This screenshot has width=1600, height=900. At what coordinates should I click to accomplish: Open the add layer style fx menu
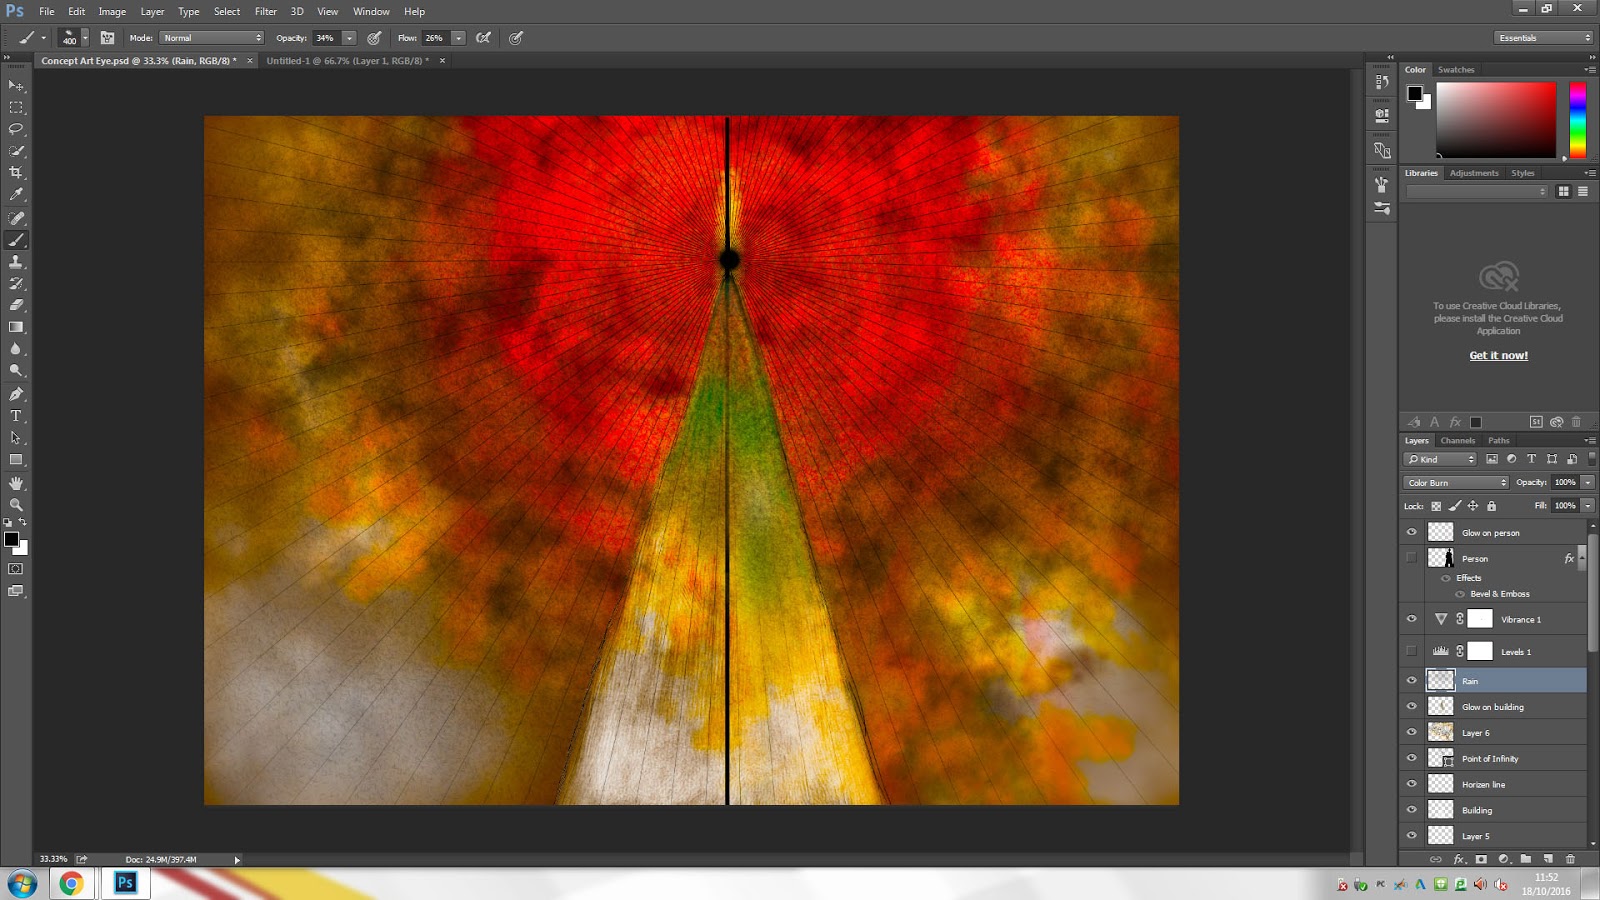coord(1459,859)
